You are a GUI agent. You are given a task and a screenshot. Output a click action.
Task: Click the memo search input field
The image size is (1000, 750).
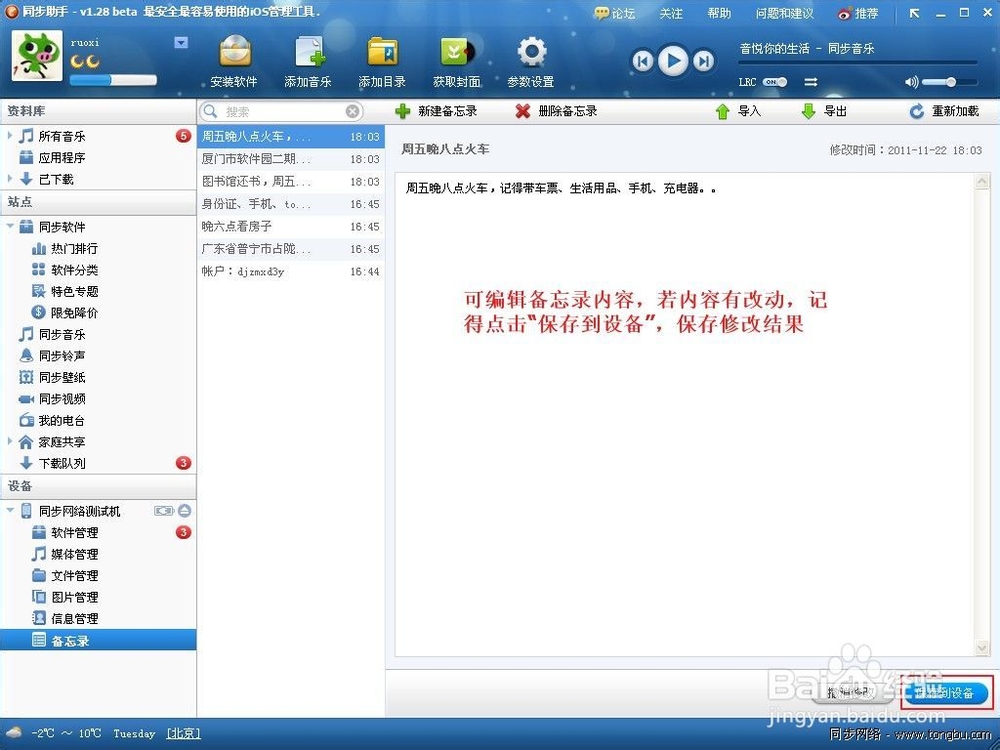[281, 112]
